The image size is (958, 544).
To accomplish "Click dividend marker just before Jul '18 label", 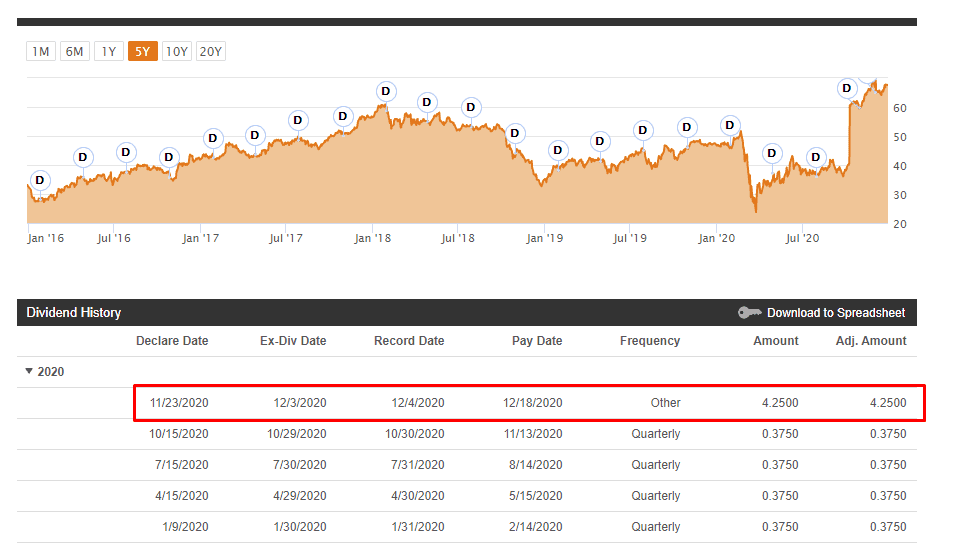I will pyautogui.click(x=426, y=102).
